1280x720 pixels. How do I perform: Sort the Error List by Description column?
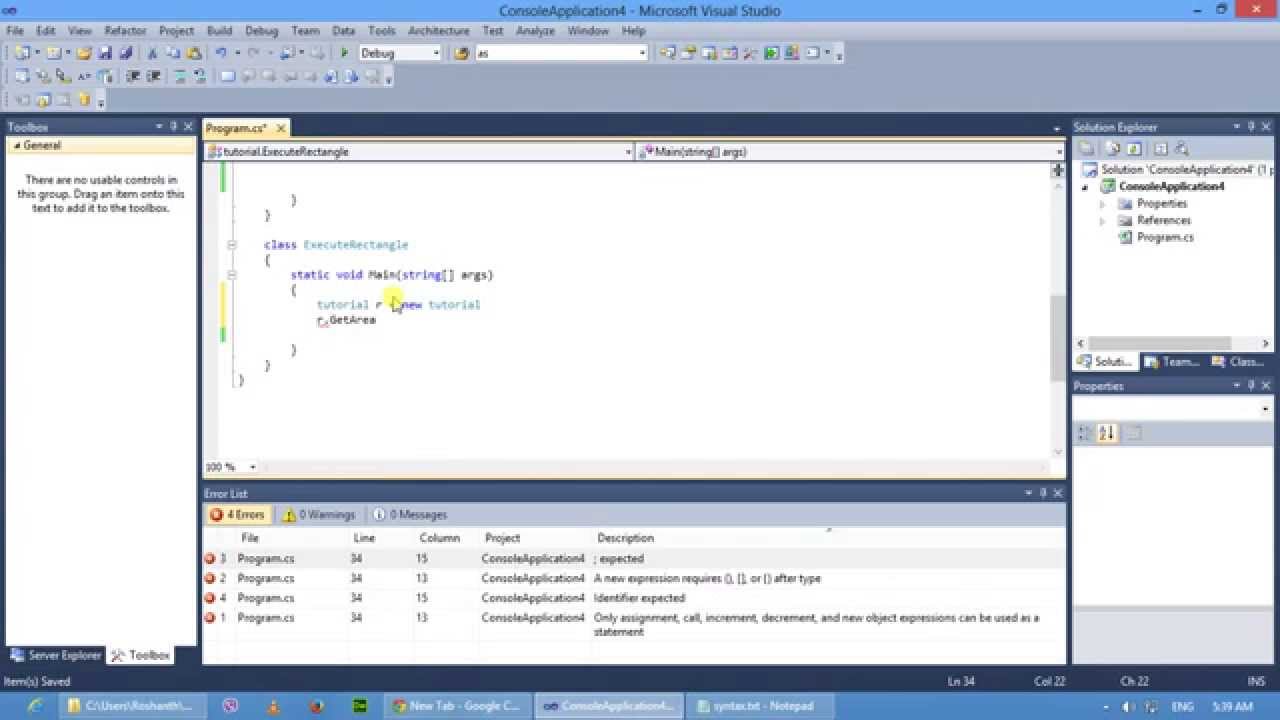625,538
